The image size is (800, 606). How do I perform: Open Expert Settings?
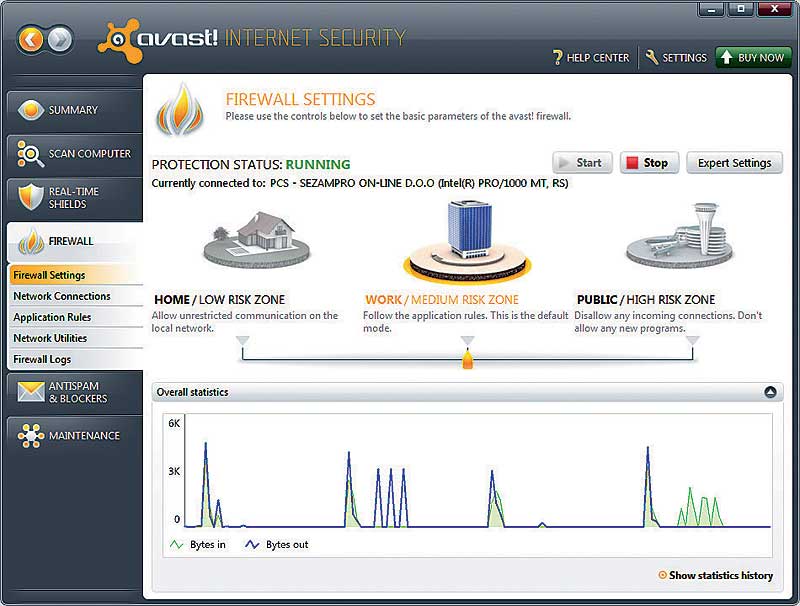pos(734,163)
